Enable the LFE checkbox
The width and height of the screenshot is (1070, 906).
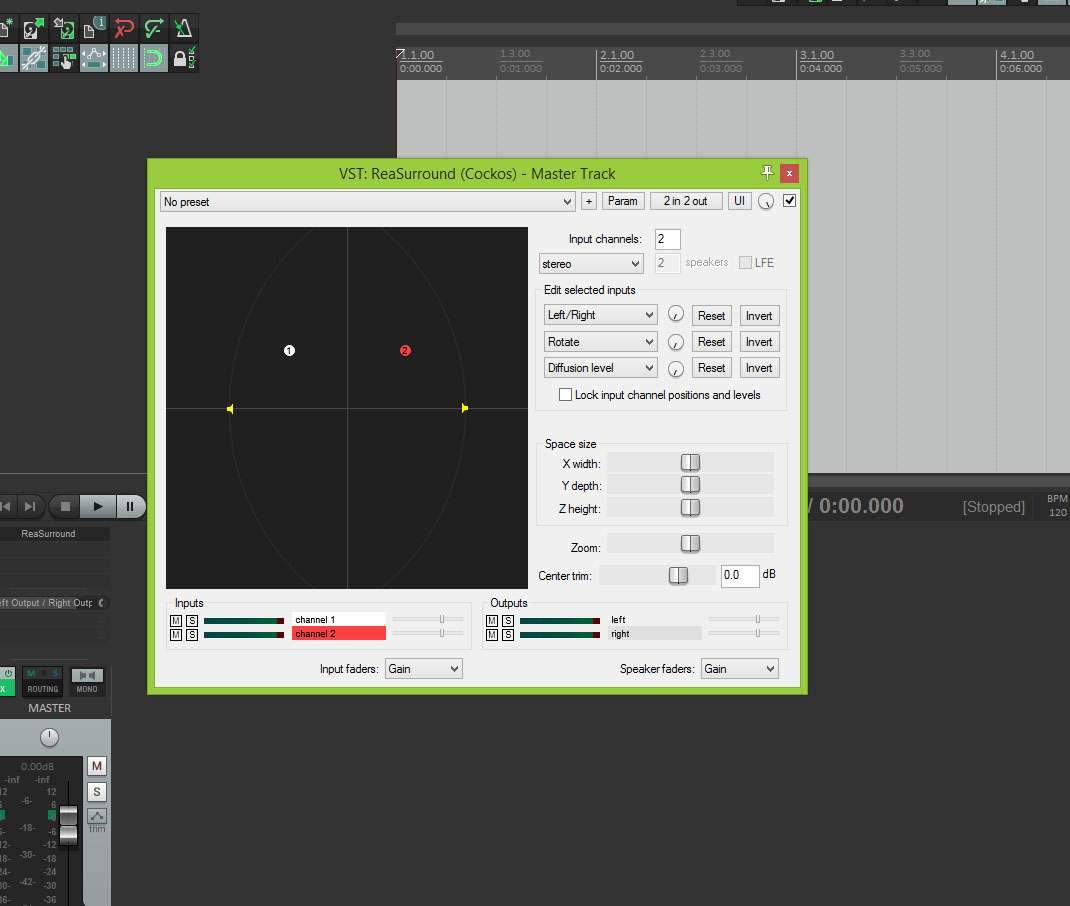click(x=745, y=263)
